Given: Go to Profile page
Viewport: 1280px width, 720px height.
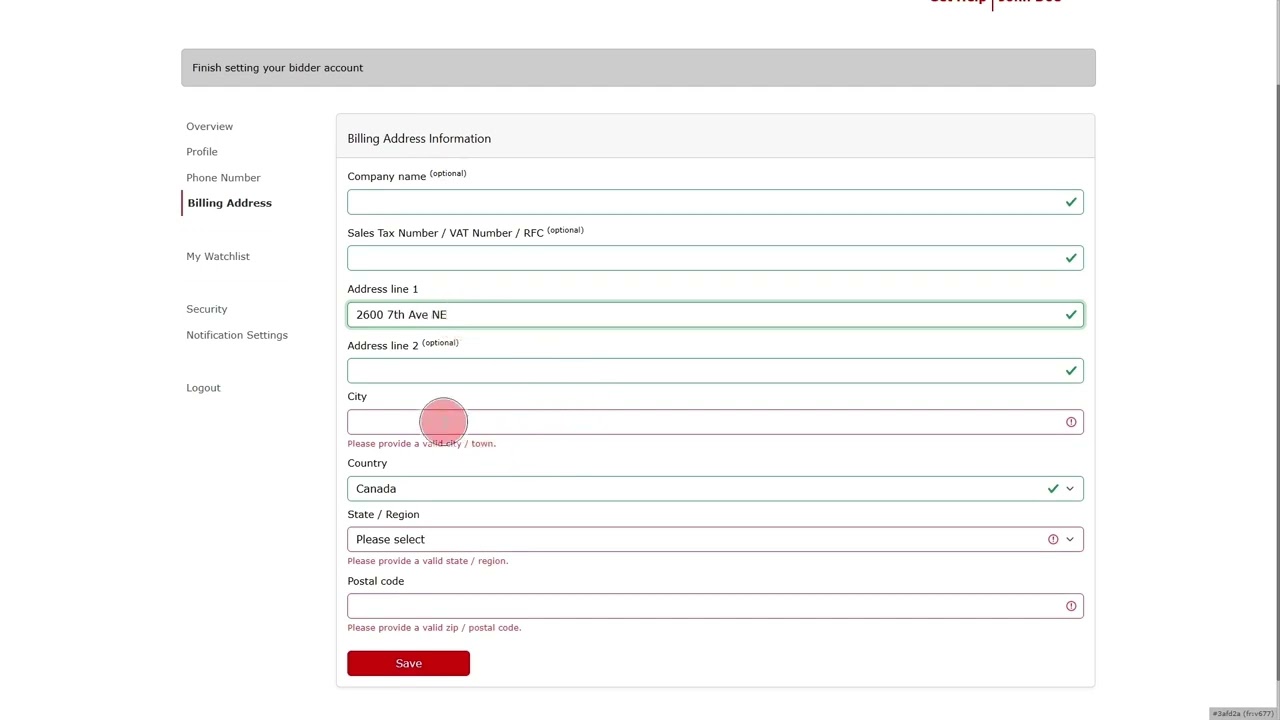Looking at the screenshot, I should pyautogui.click(x=201, y=152).
